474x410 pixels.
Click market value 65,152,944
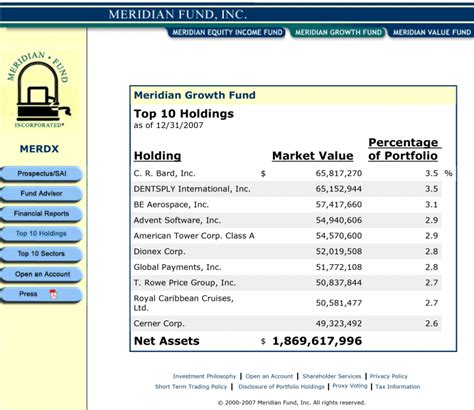[339, 189]
